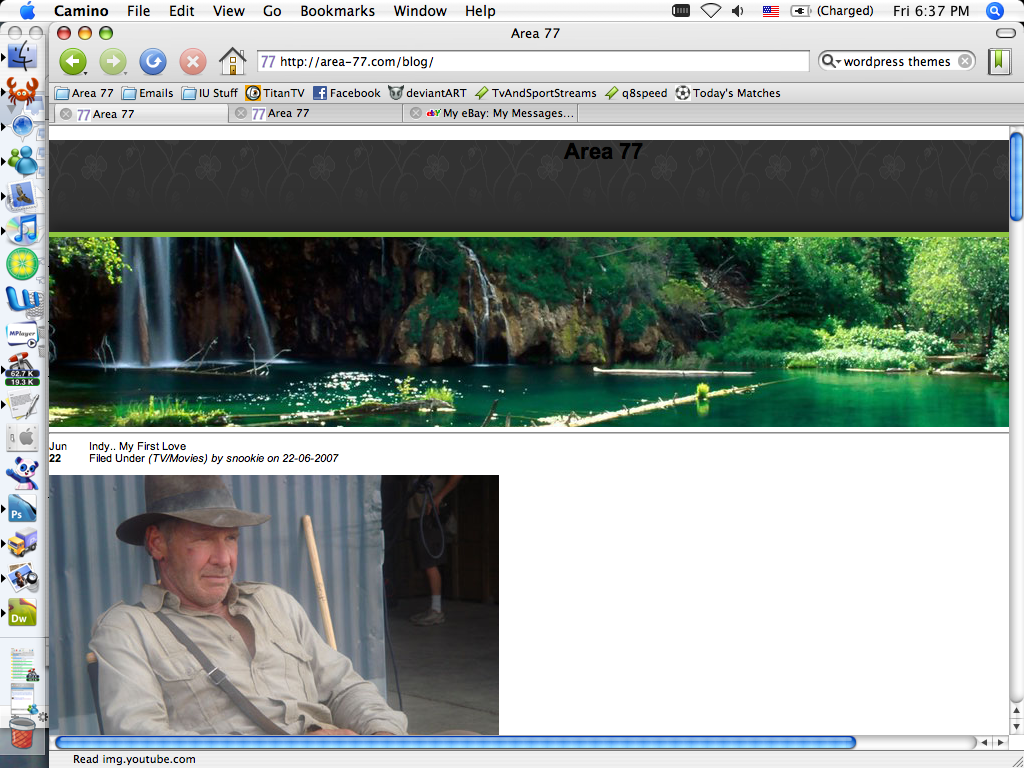
Task: Open the bookmarks manager icon in toolbar
Action: click(x=999, y=61)
